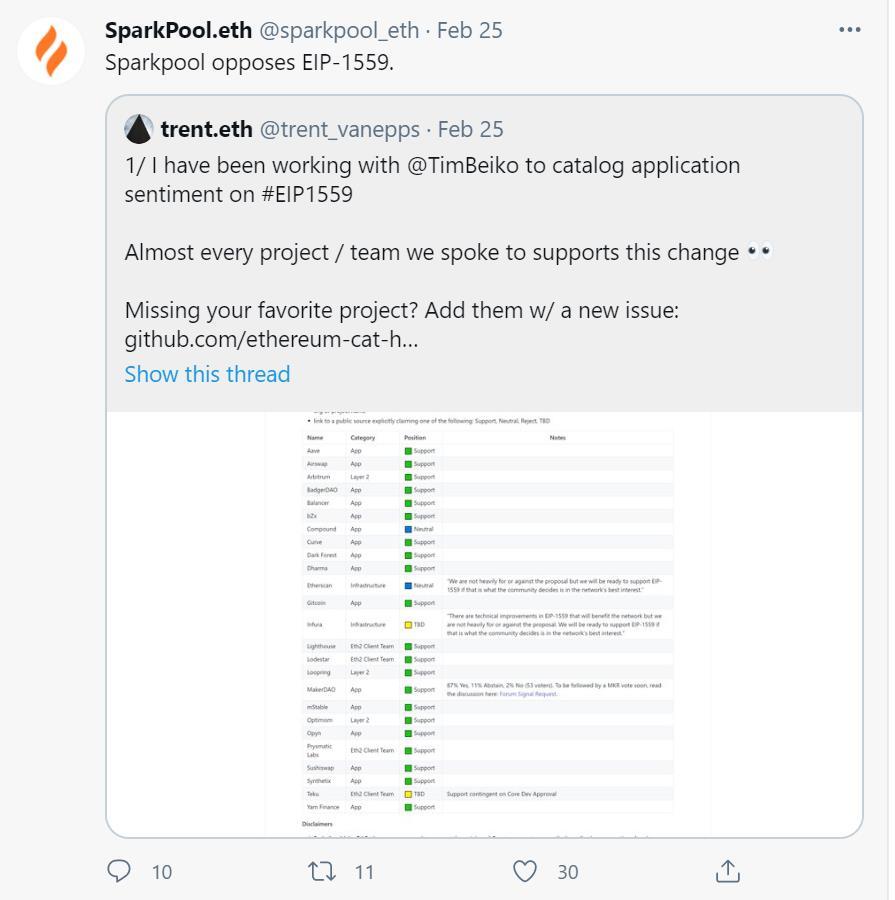Click SparkPool flame profile avatar
The height and width of the screenshot is (900, 895).
click(51, 51)
